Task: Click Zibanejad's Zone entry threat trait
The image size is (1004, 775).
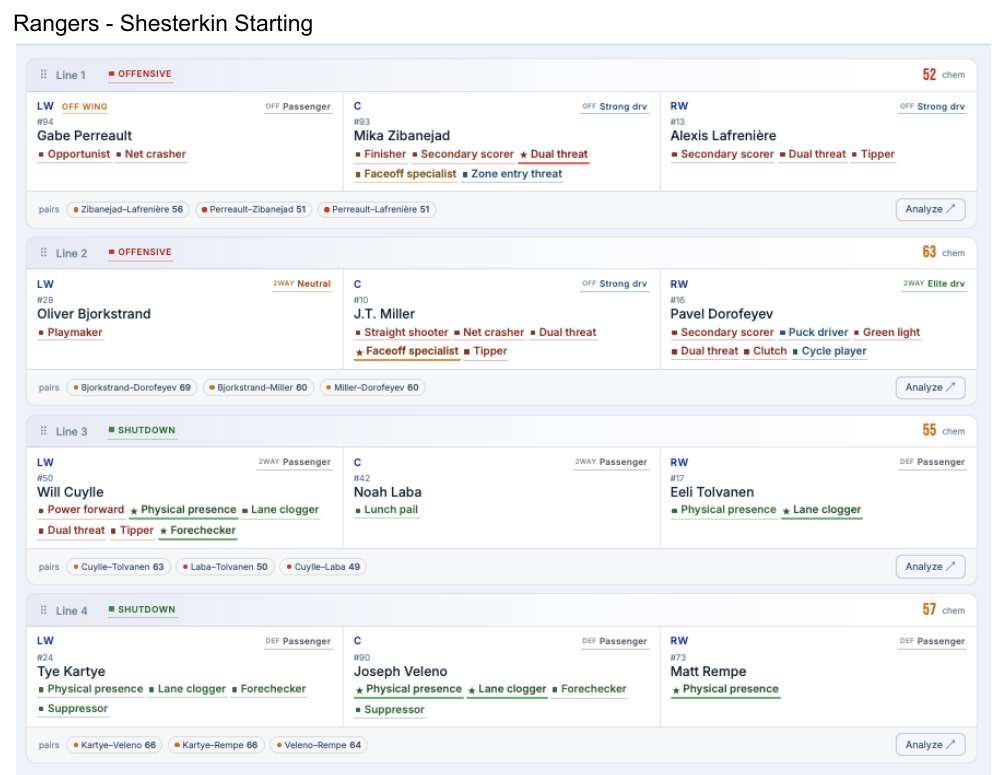Action: [x=512, y=174]
